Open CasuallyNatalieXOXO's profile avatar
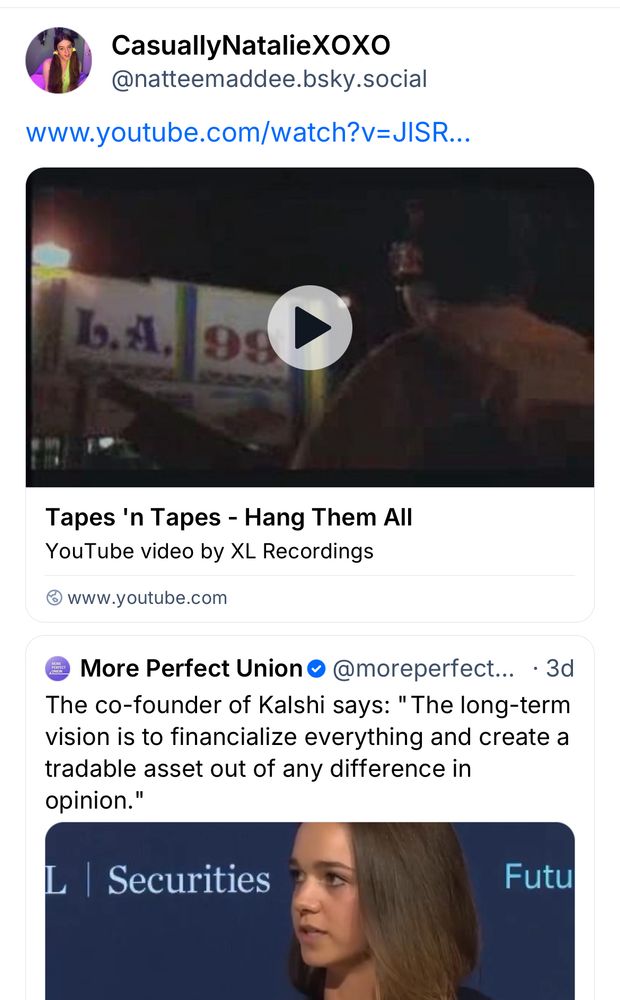The height and width of the screenshot is (1000, 620). tap(58, 60)
